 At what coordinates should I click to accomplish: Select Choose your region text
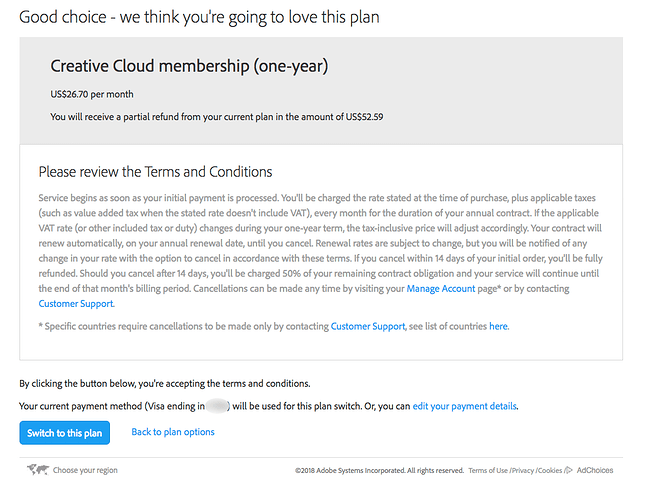(85, 470)
